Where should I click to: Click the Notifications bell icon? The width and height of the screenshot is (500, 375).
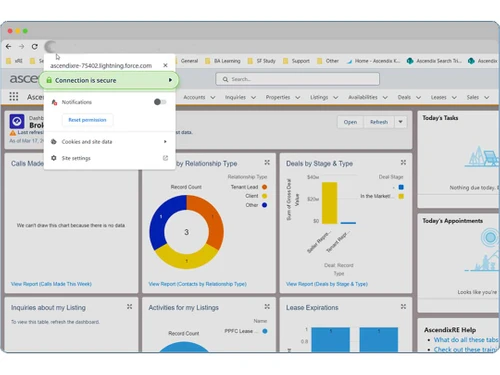coord(54,102)
